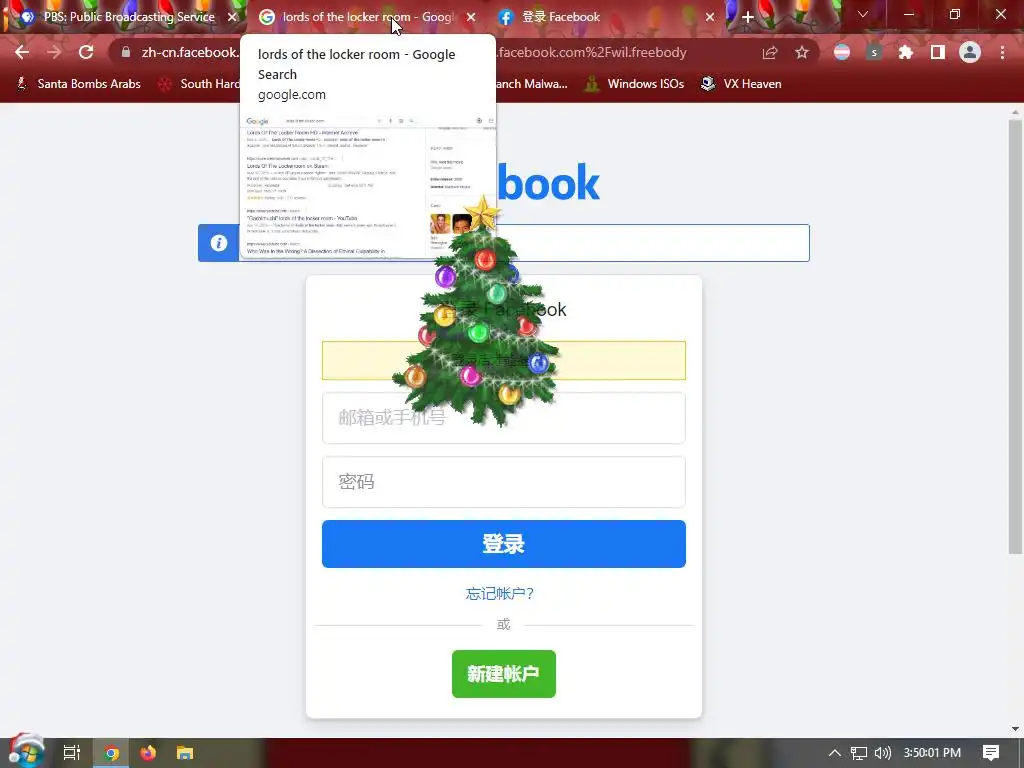Image resolution: width=1024 pixels, height=768 pixels.
Task: Open the Santa Bombs Arabs bookmark
Action: tap(78, 84)
